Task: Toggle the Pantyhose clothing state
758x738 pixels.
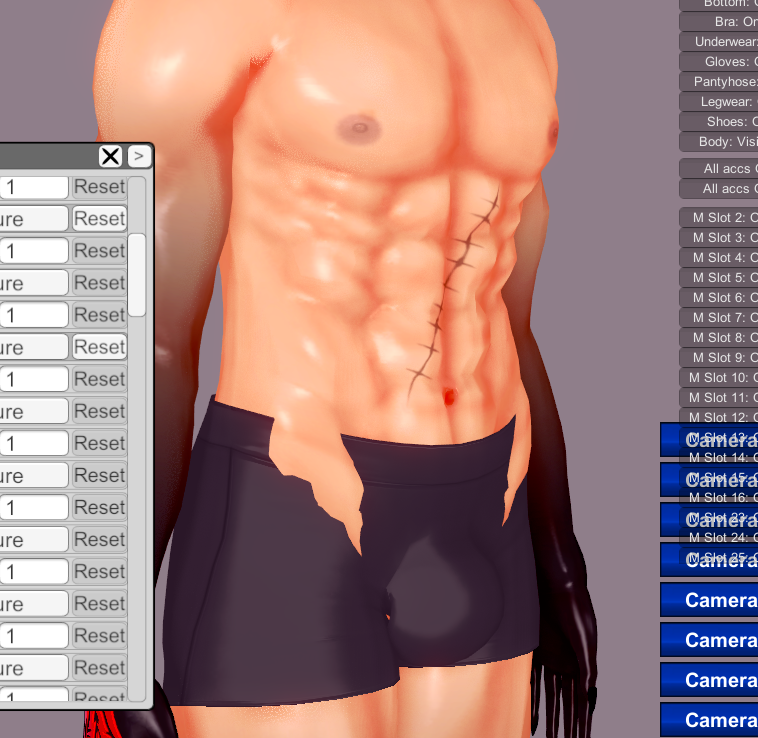Action: click(719, 81)
